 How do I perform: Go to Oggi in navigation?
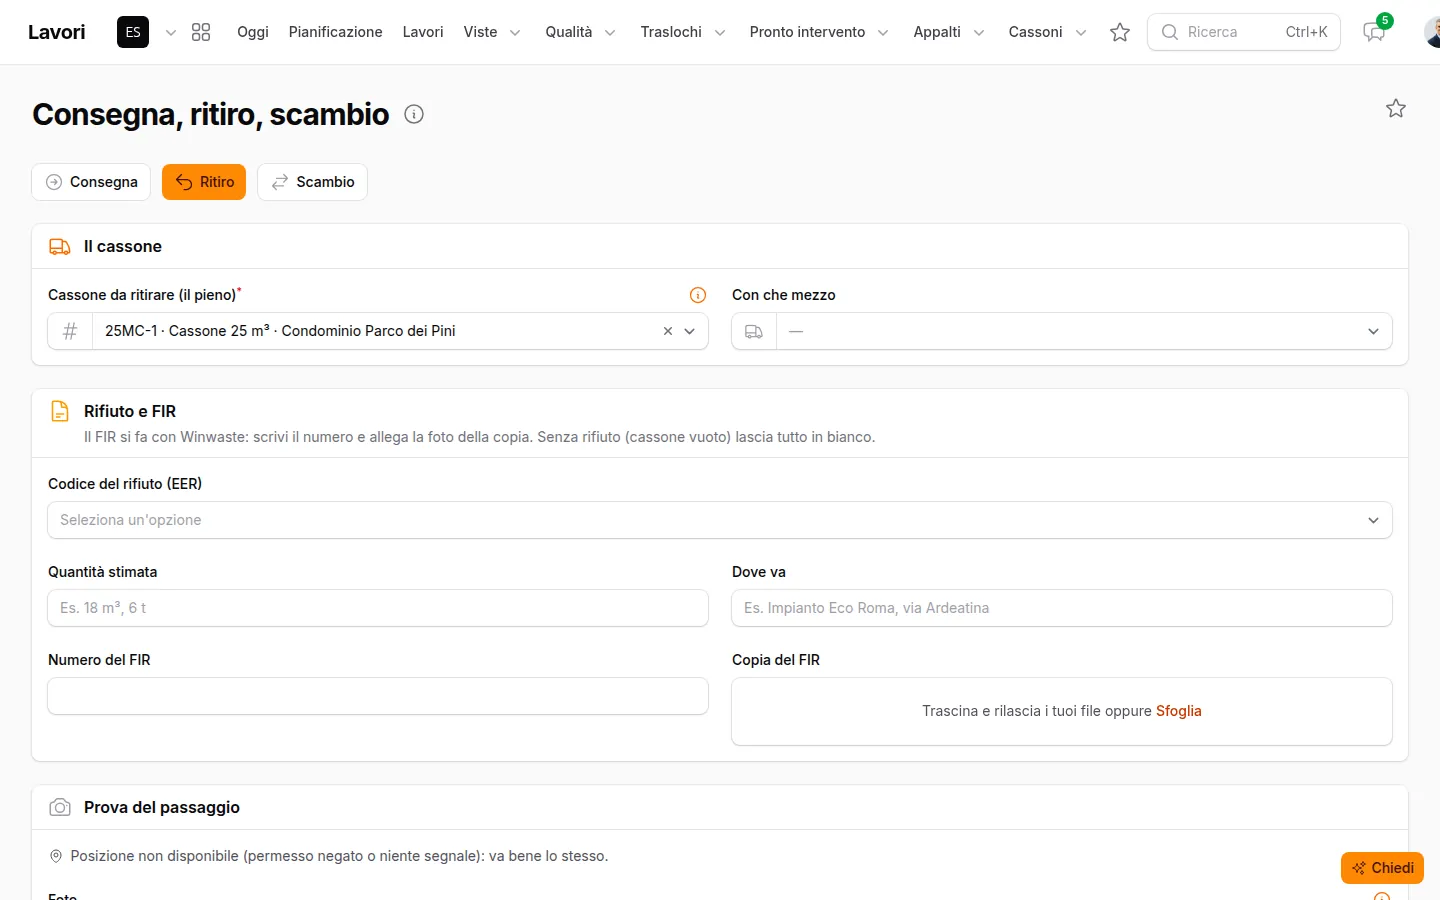[x=253, y=32]
